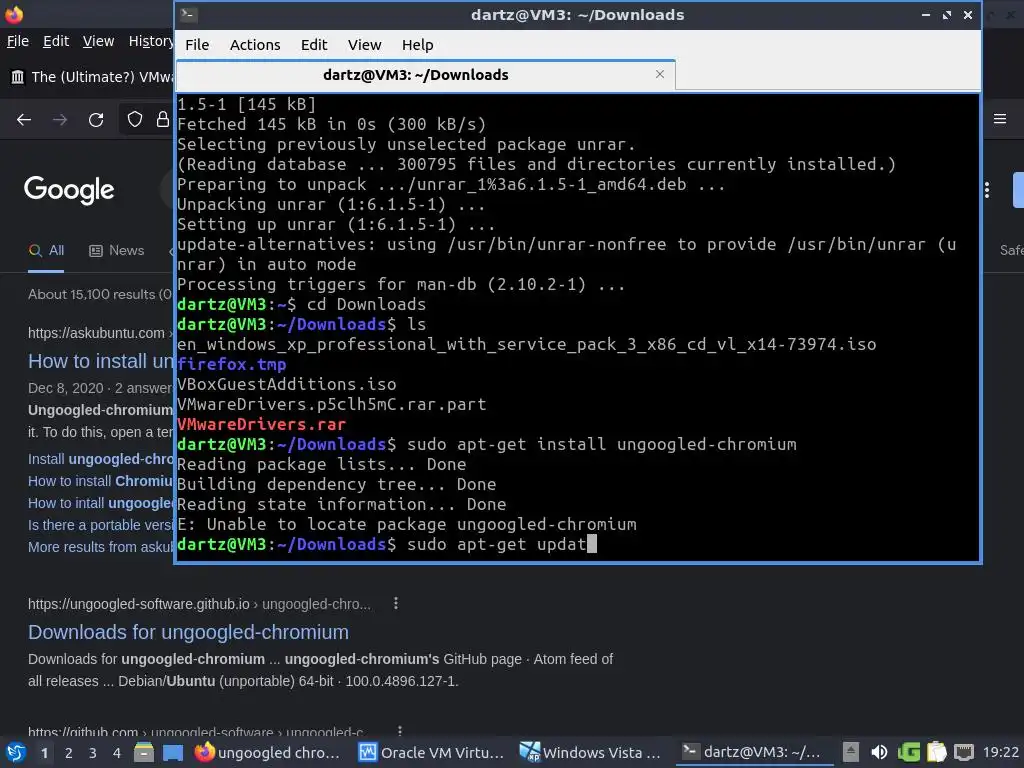
Task: Open Google three-dot options menu
Action: tap(987, 190)
